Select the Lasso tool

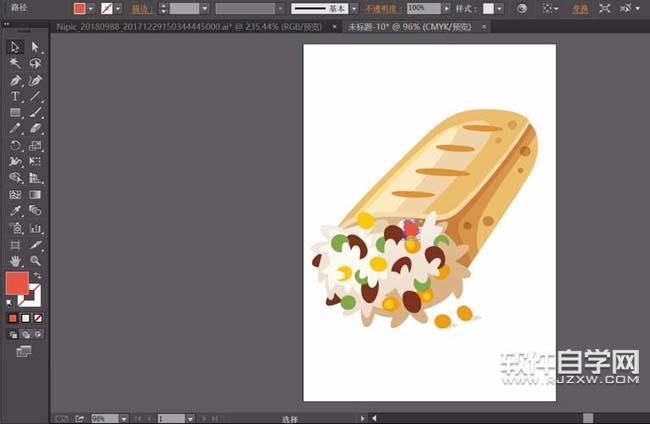(35, 63)
